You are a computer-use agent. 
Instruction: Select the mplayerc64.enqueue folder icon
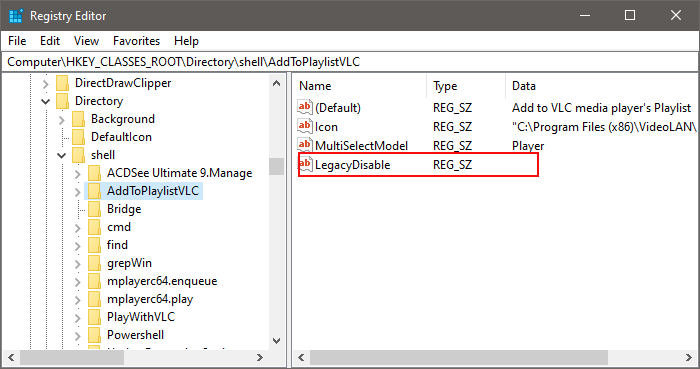95,281
